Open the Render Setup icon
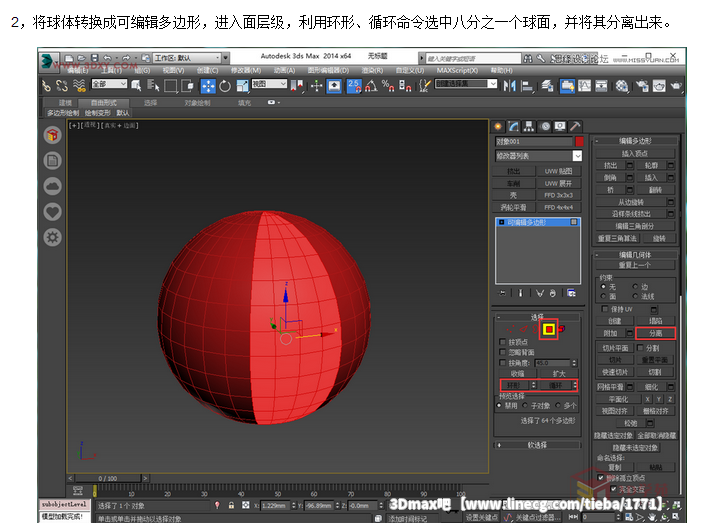702x523 pixels. pos(642,86)
